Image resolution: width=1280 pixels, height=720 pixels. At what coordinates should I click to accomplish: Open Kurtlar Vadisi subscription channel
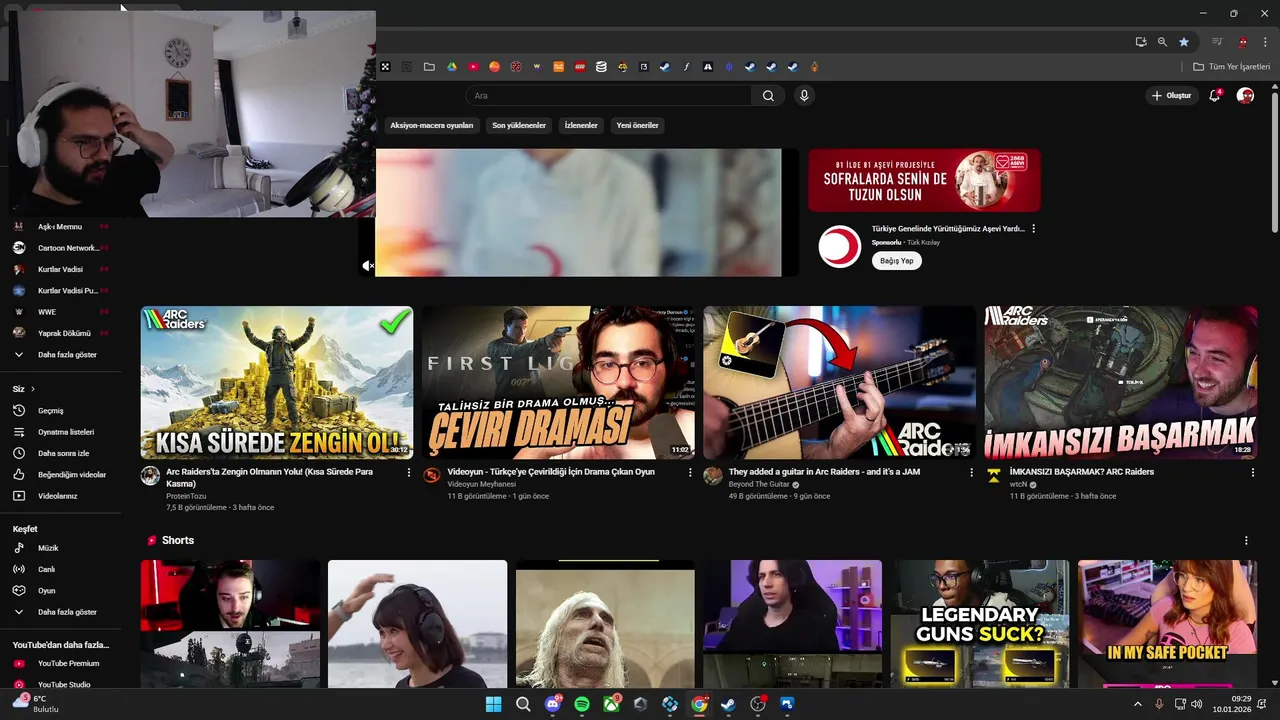point(60,270)
